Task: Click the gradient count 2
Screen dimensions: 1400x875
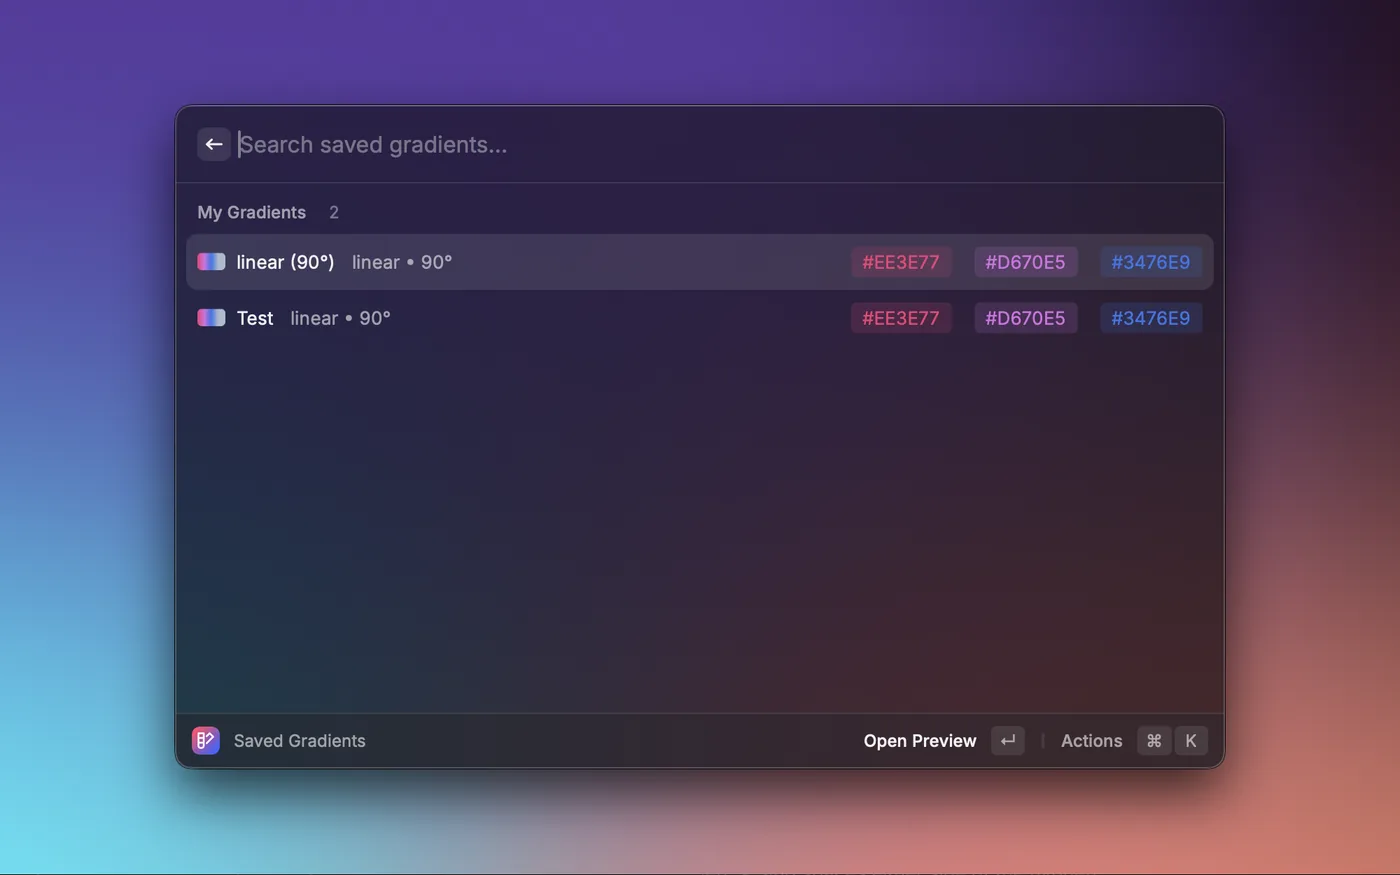Action: 334,212
